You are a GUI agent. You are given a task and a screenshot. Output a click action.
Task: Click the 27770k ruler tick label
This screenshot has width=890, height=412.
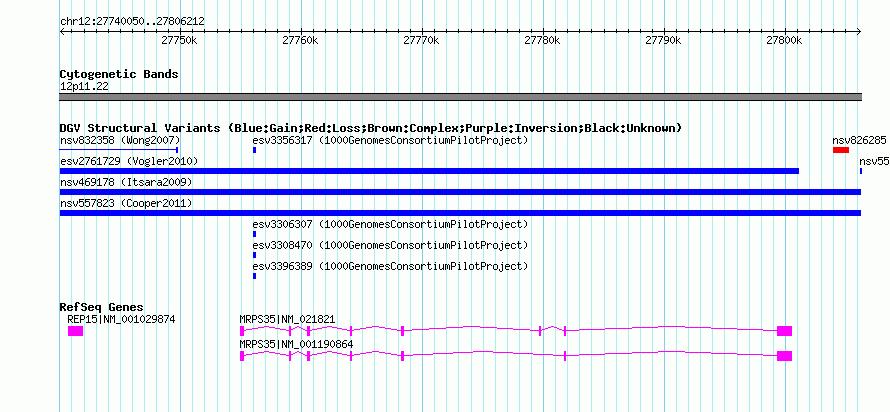click(422, 41)
